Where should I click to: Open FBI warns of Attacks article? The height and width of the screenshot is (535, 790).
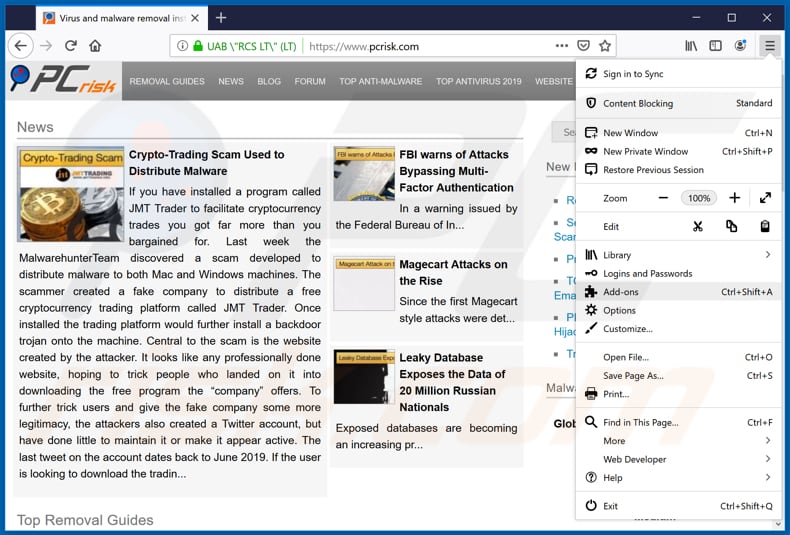click(456, 171)
